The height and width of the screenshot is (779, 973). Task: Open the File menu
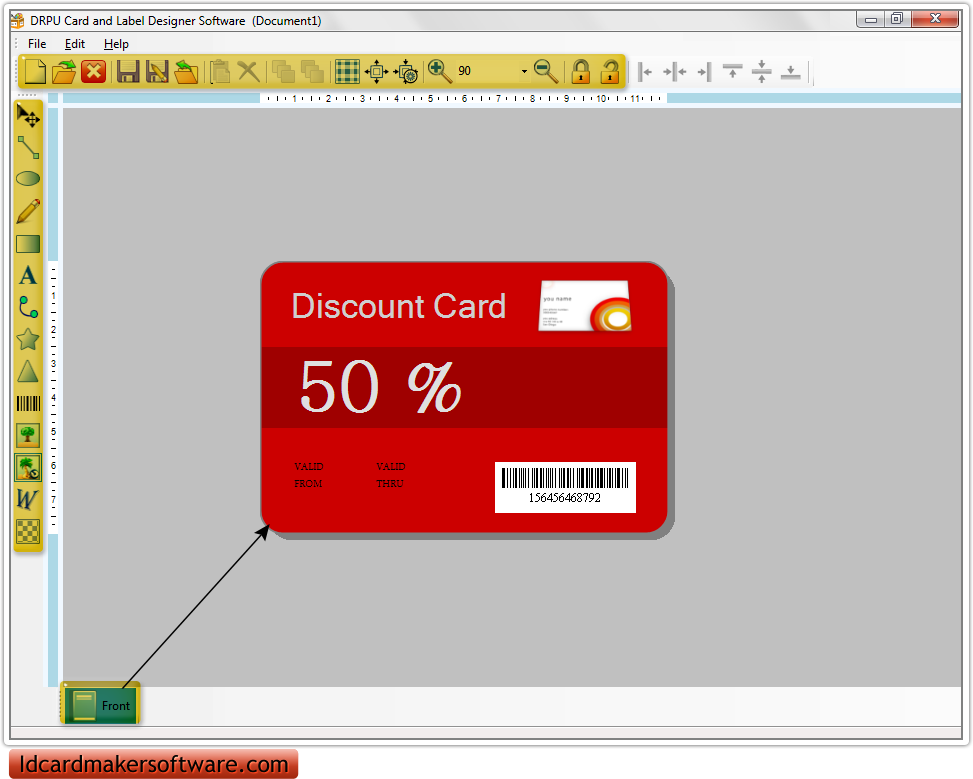(37, 44)
